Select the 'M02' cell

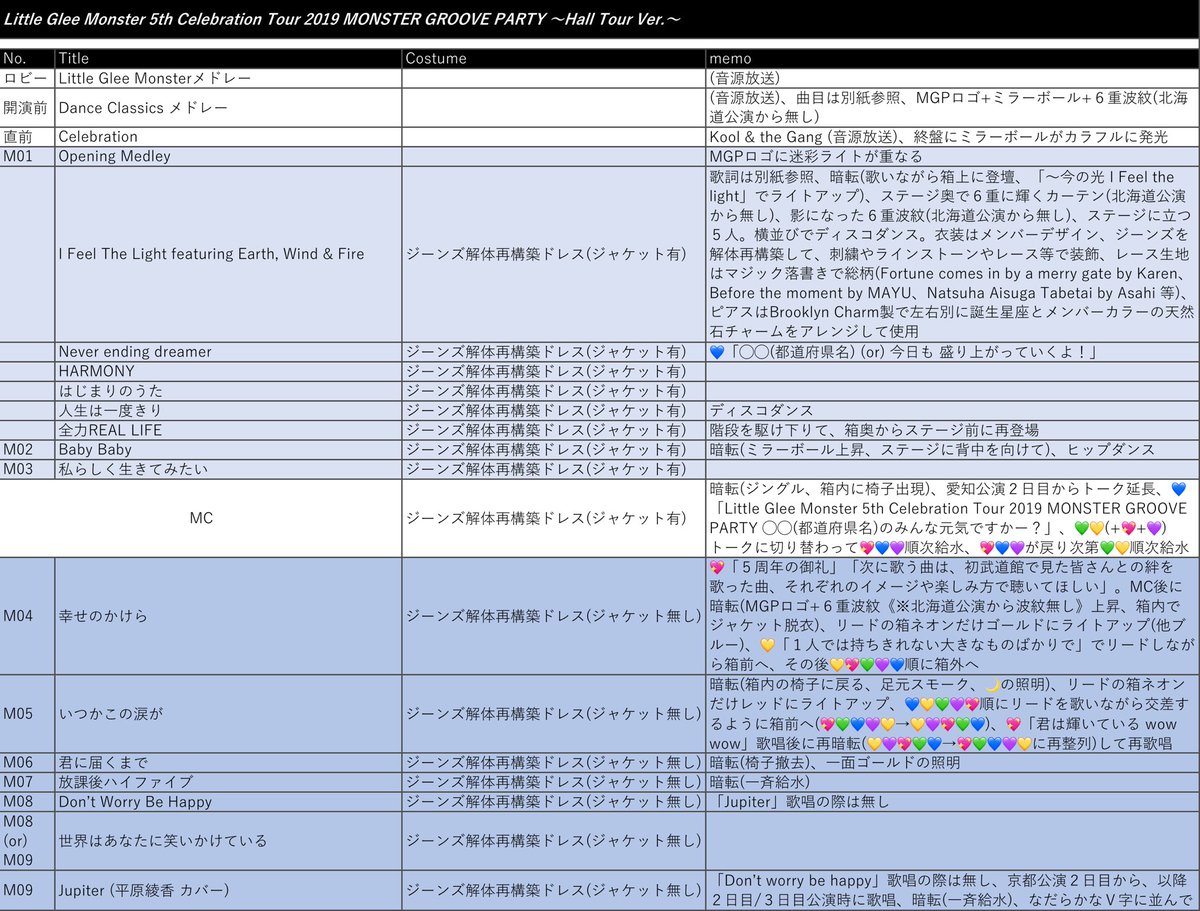pyautogui.click(x=28, y=450)
